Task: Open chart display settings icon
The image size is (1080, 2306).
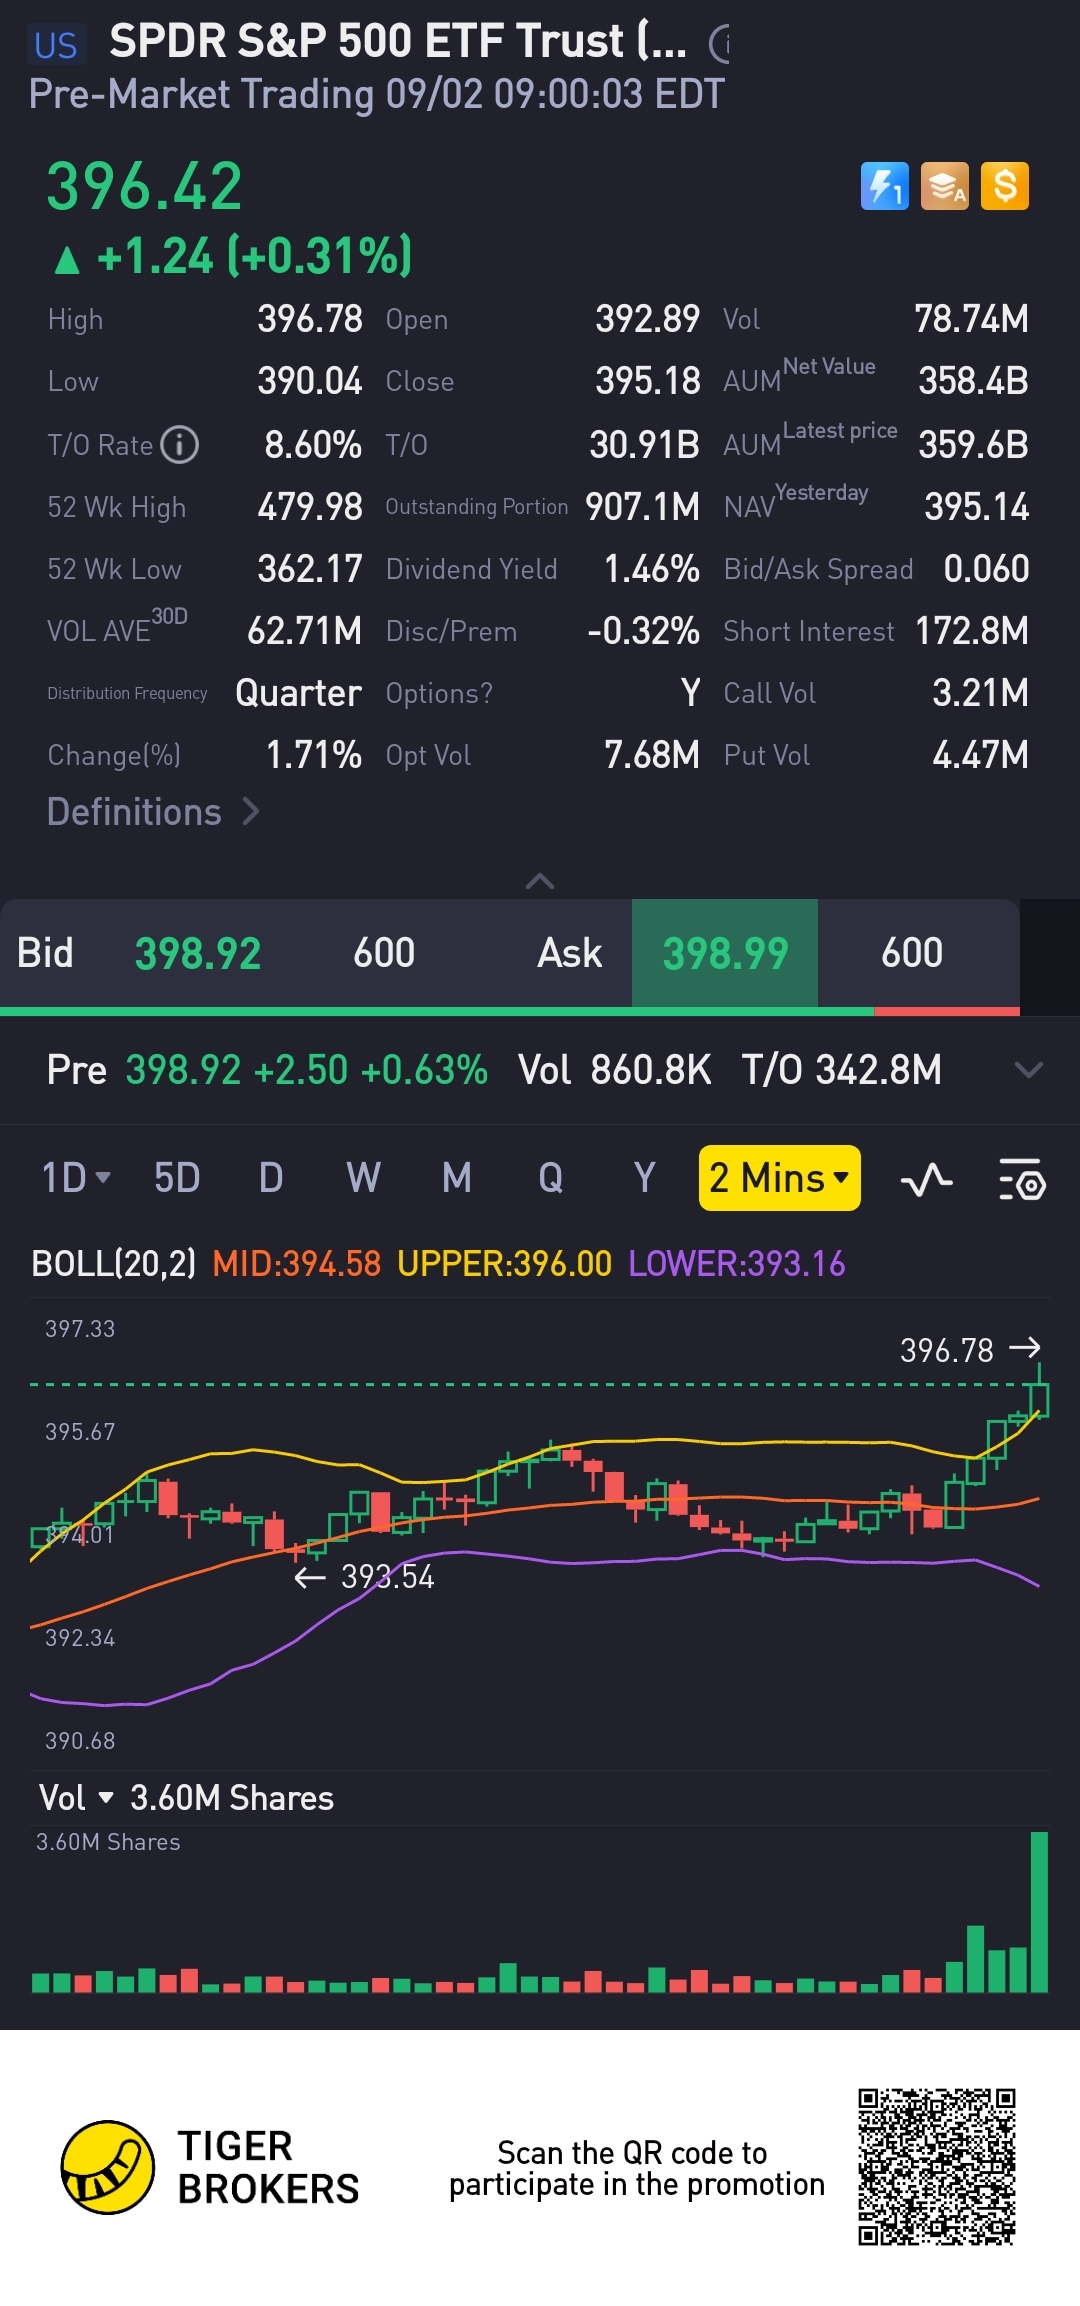Action: pos(1021,1180)
